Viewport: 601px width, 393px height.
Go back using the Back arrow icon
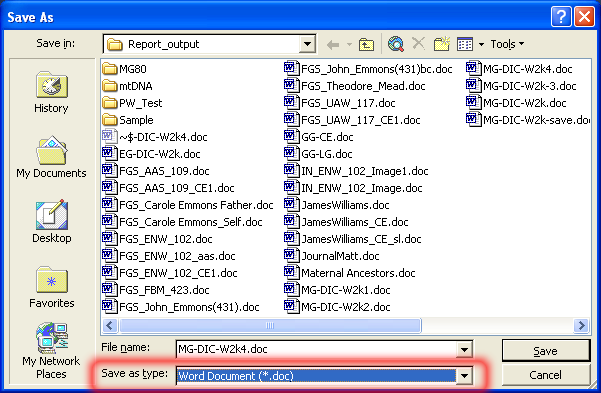[x=333, y=44]
